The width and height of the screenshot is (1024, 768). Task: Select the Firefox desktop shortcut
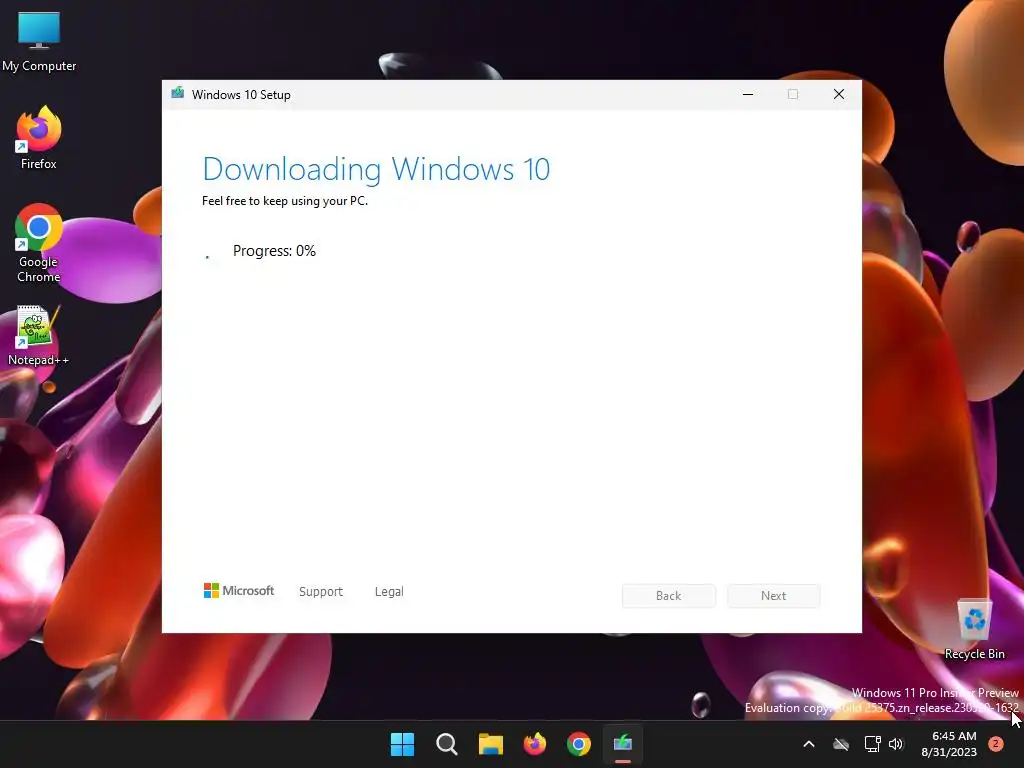point(39,138)
